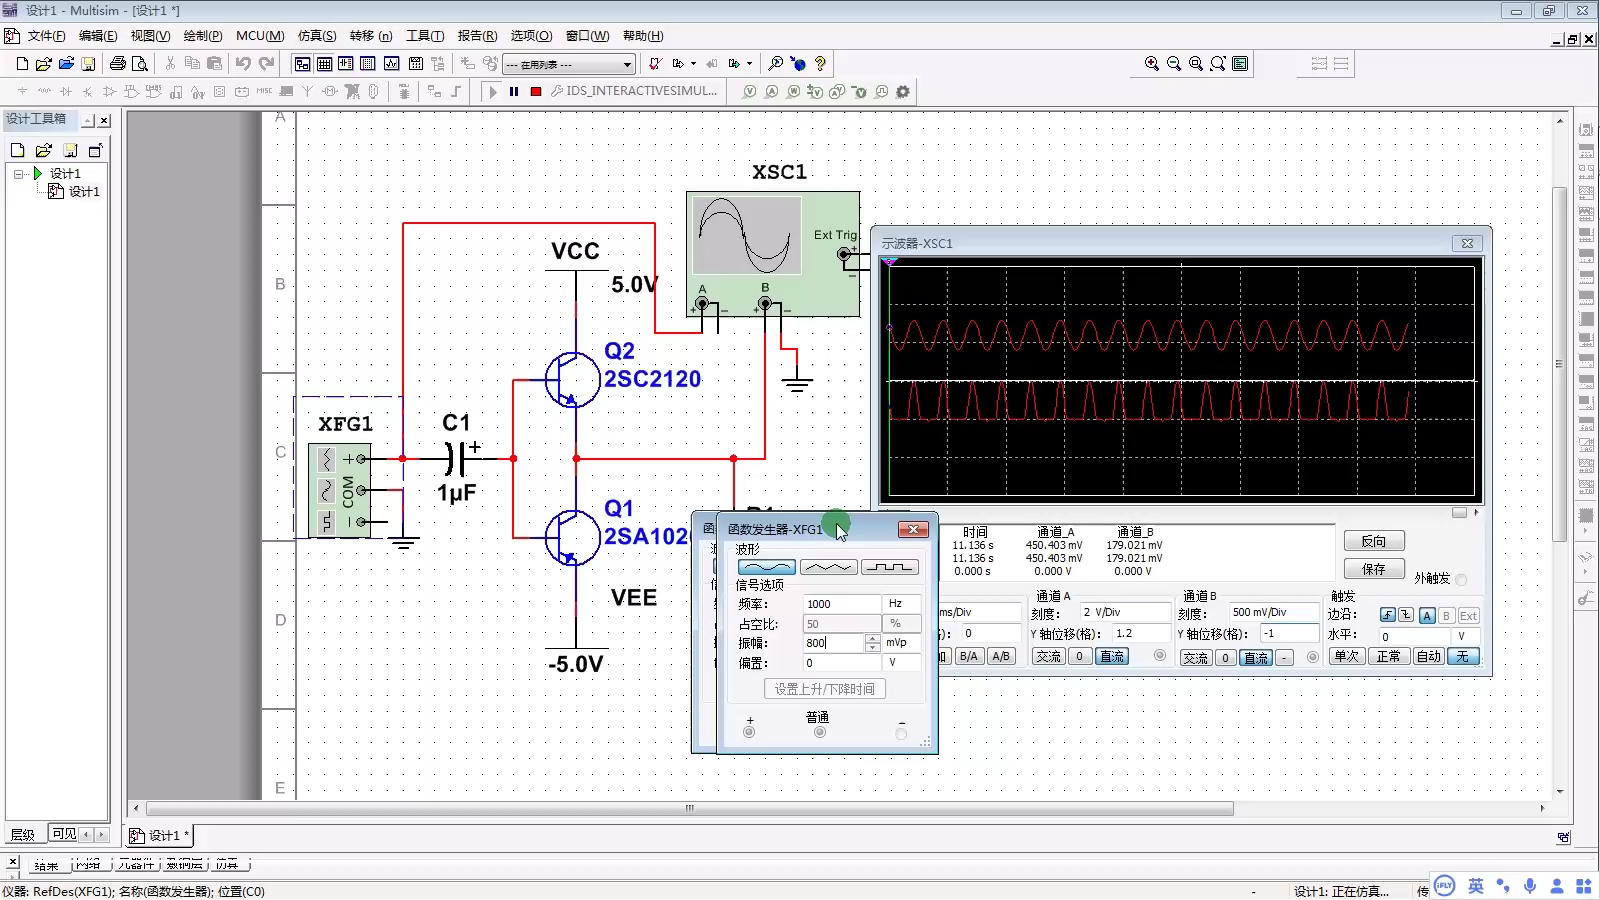Click the vertical scrollbar of the schematic canvas
This screenshot has height=900, width=1600.
click(x=1559, y=365)
